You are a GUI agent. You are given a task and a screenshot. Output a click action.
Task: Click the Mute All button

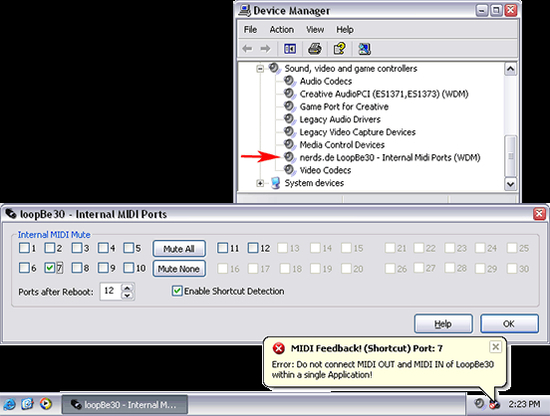click(179, 249)
